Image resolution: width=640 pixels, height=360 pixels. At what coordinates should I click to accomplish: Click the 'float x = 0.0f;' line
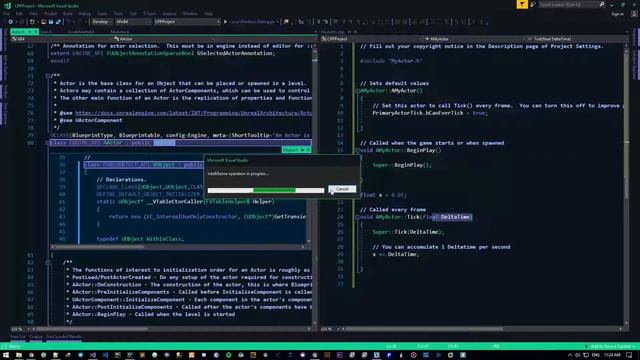coord(383,195)
